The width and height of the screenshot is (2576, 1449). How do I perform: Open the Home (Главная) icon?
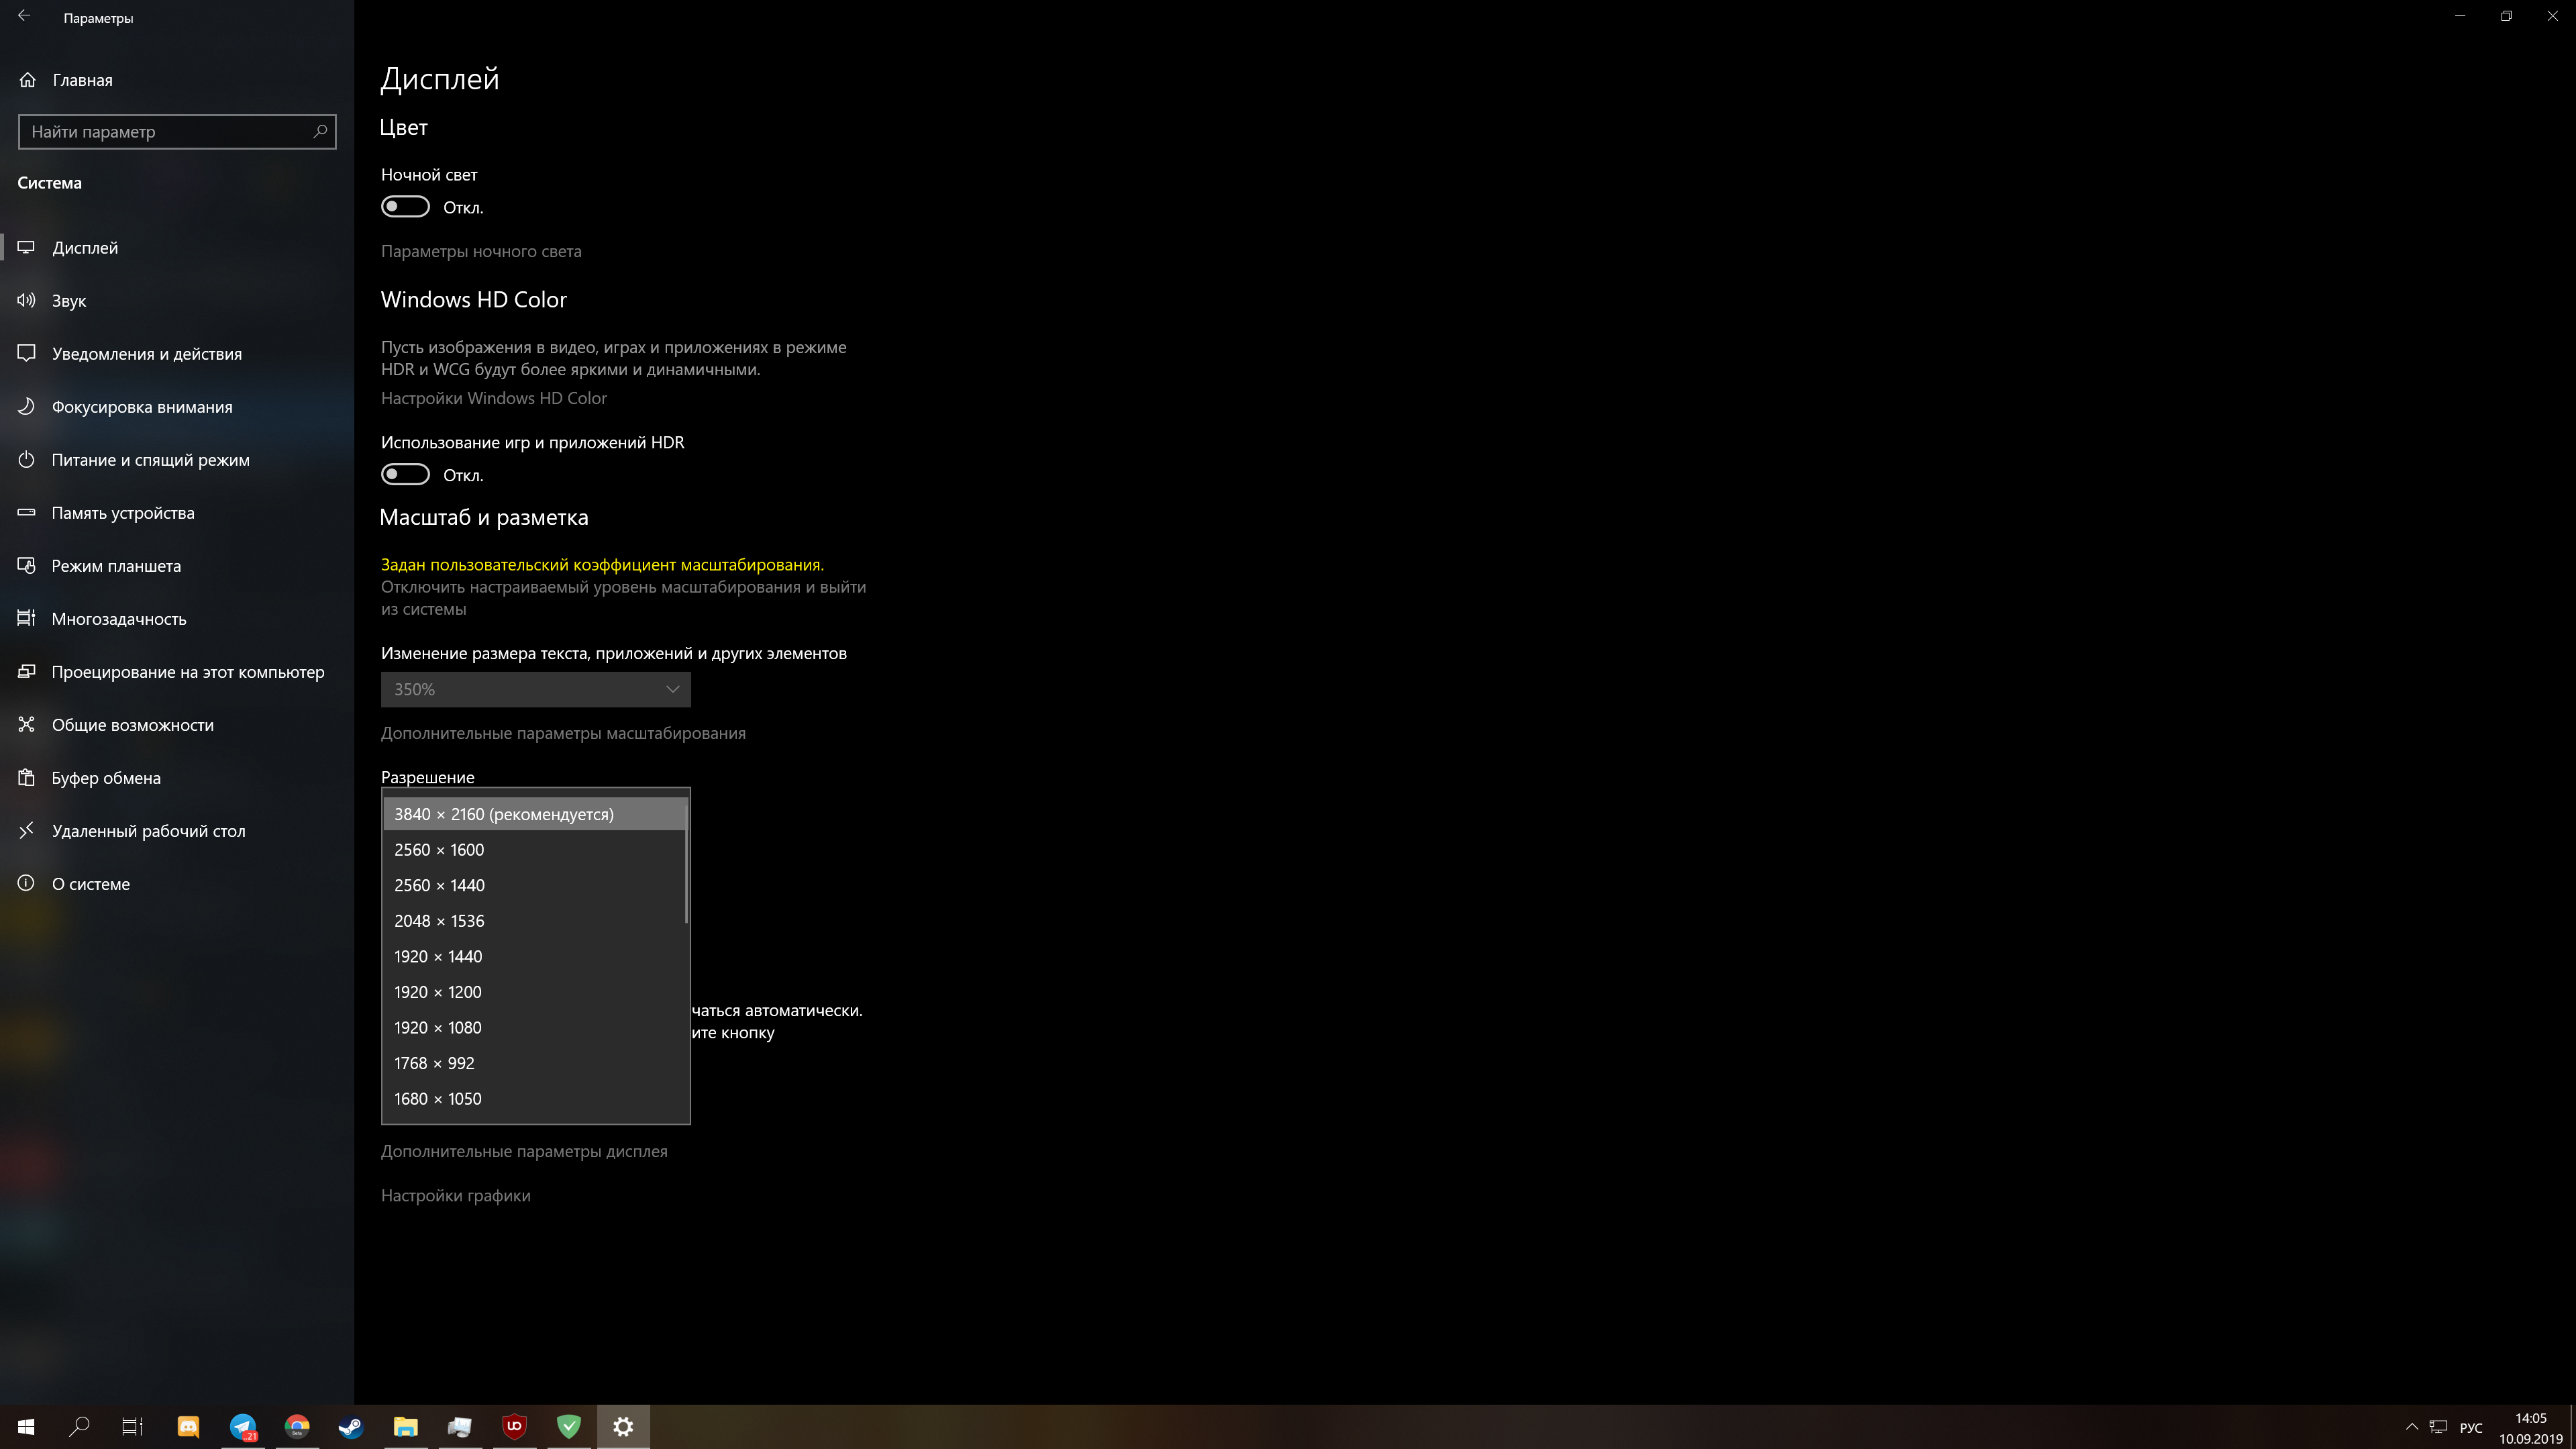[27, 80]
